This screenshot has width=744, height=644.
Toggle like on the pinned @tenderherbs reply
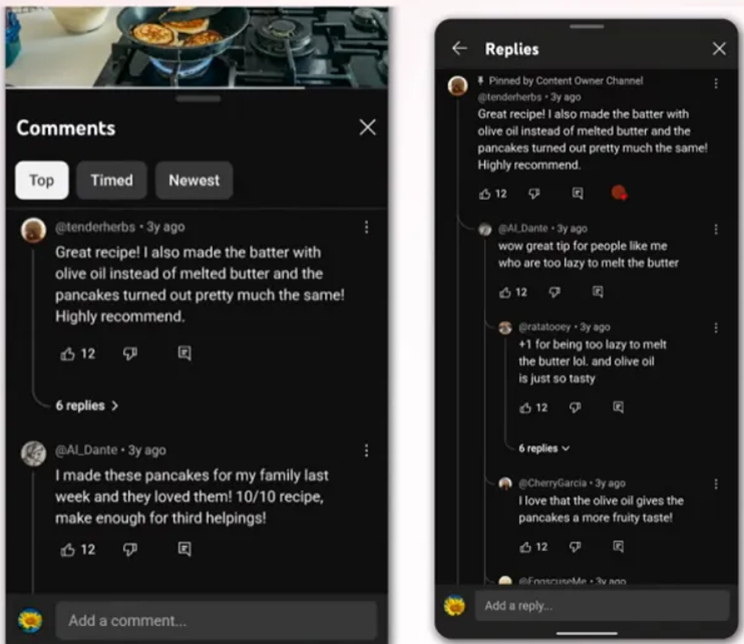pyautogui.click(x=484, y=194)
